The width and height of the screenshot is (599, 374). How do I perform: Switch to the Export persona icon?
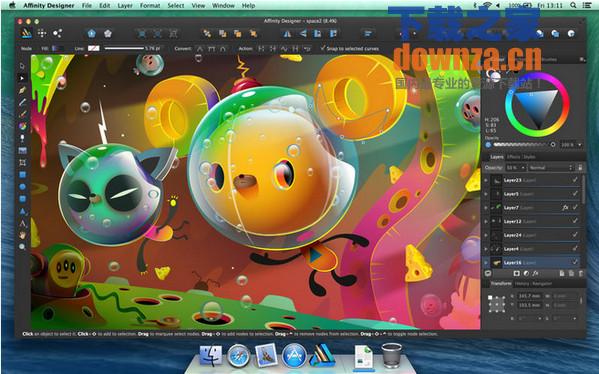(x=57, y=33)
